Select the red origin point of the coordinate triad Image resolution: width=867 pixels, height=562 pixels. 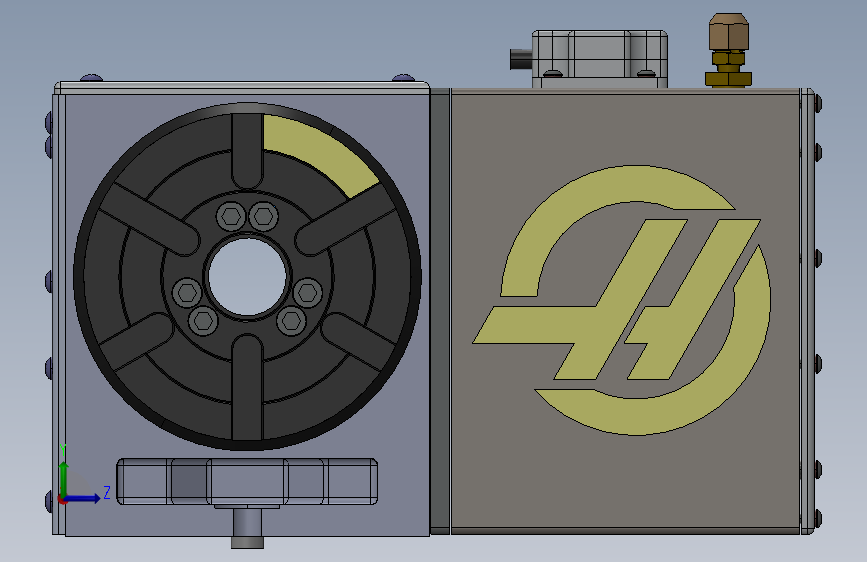62,499
